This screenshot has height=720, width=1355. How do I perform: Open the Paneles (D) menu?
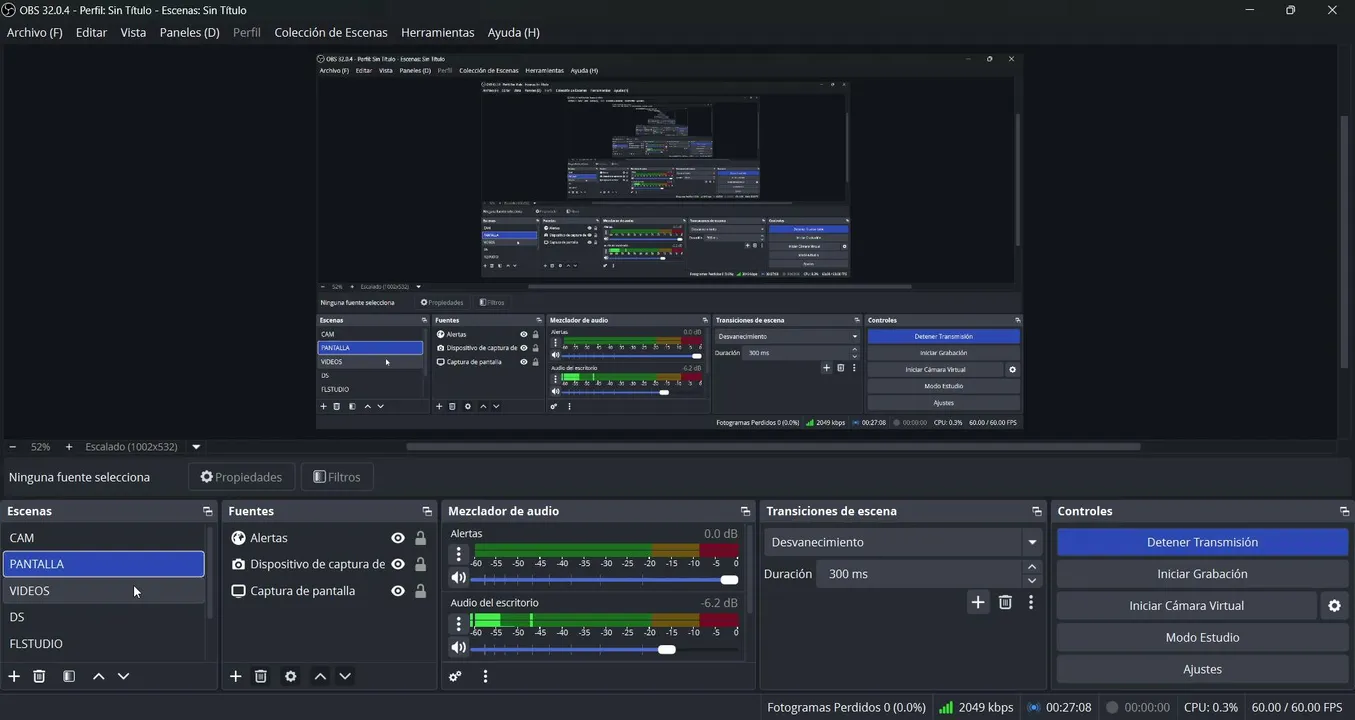(189, 32)
